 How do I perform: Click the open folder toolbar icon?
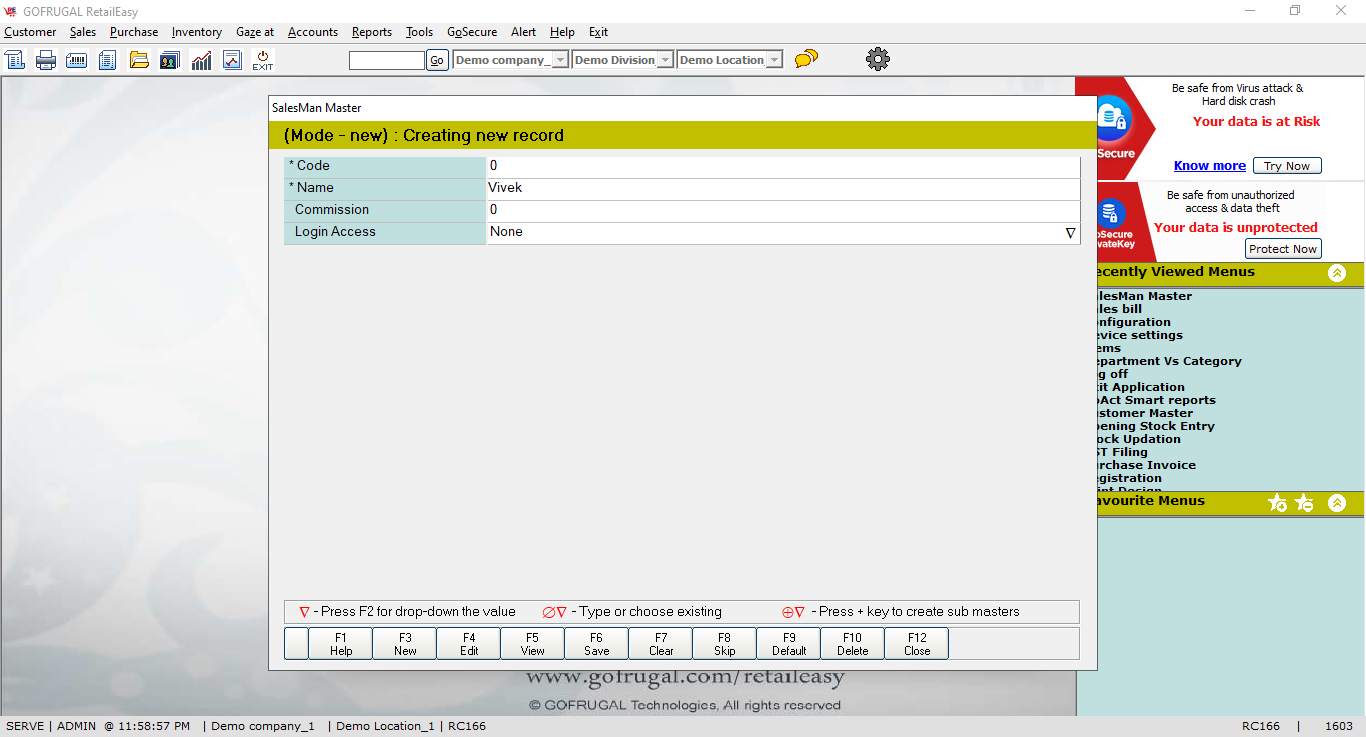[x=139, y=60]
